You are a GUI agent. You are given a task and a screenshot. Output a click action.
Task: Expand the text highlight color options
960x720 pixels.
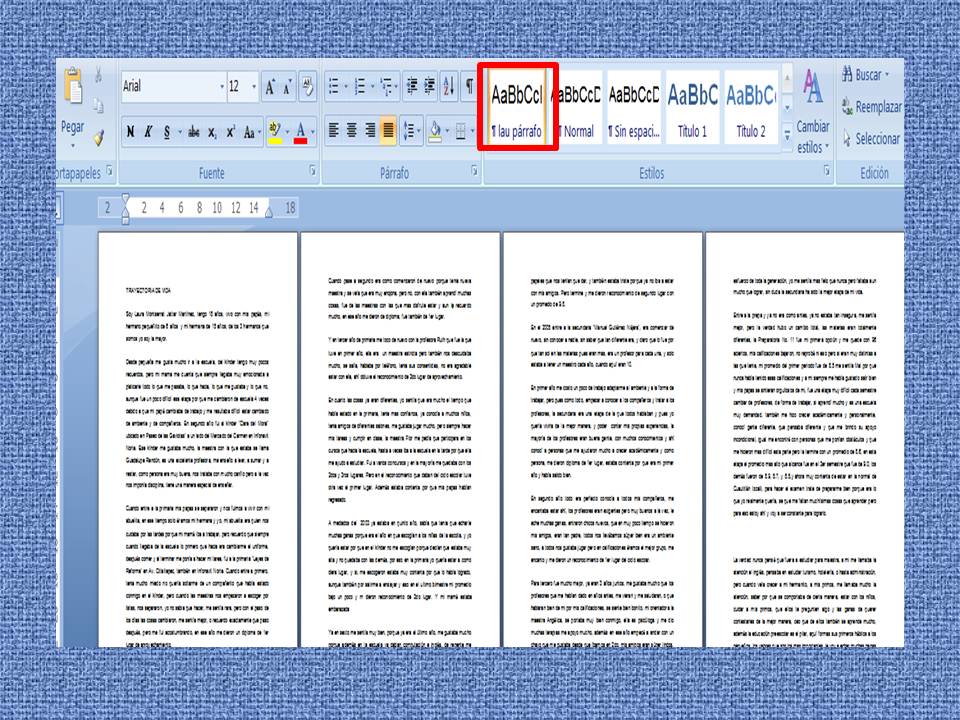[x=288, y=131]
